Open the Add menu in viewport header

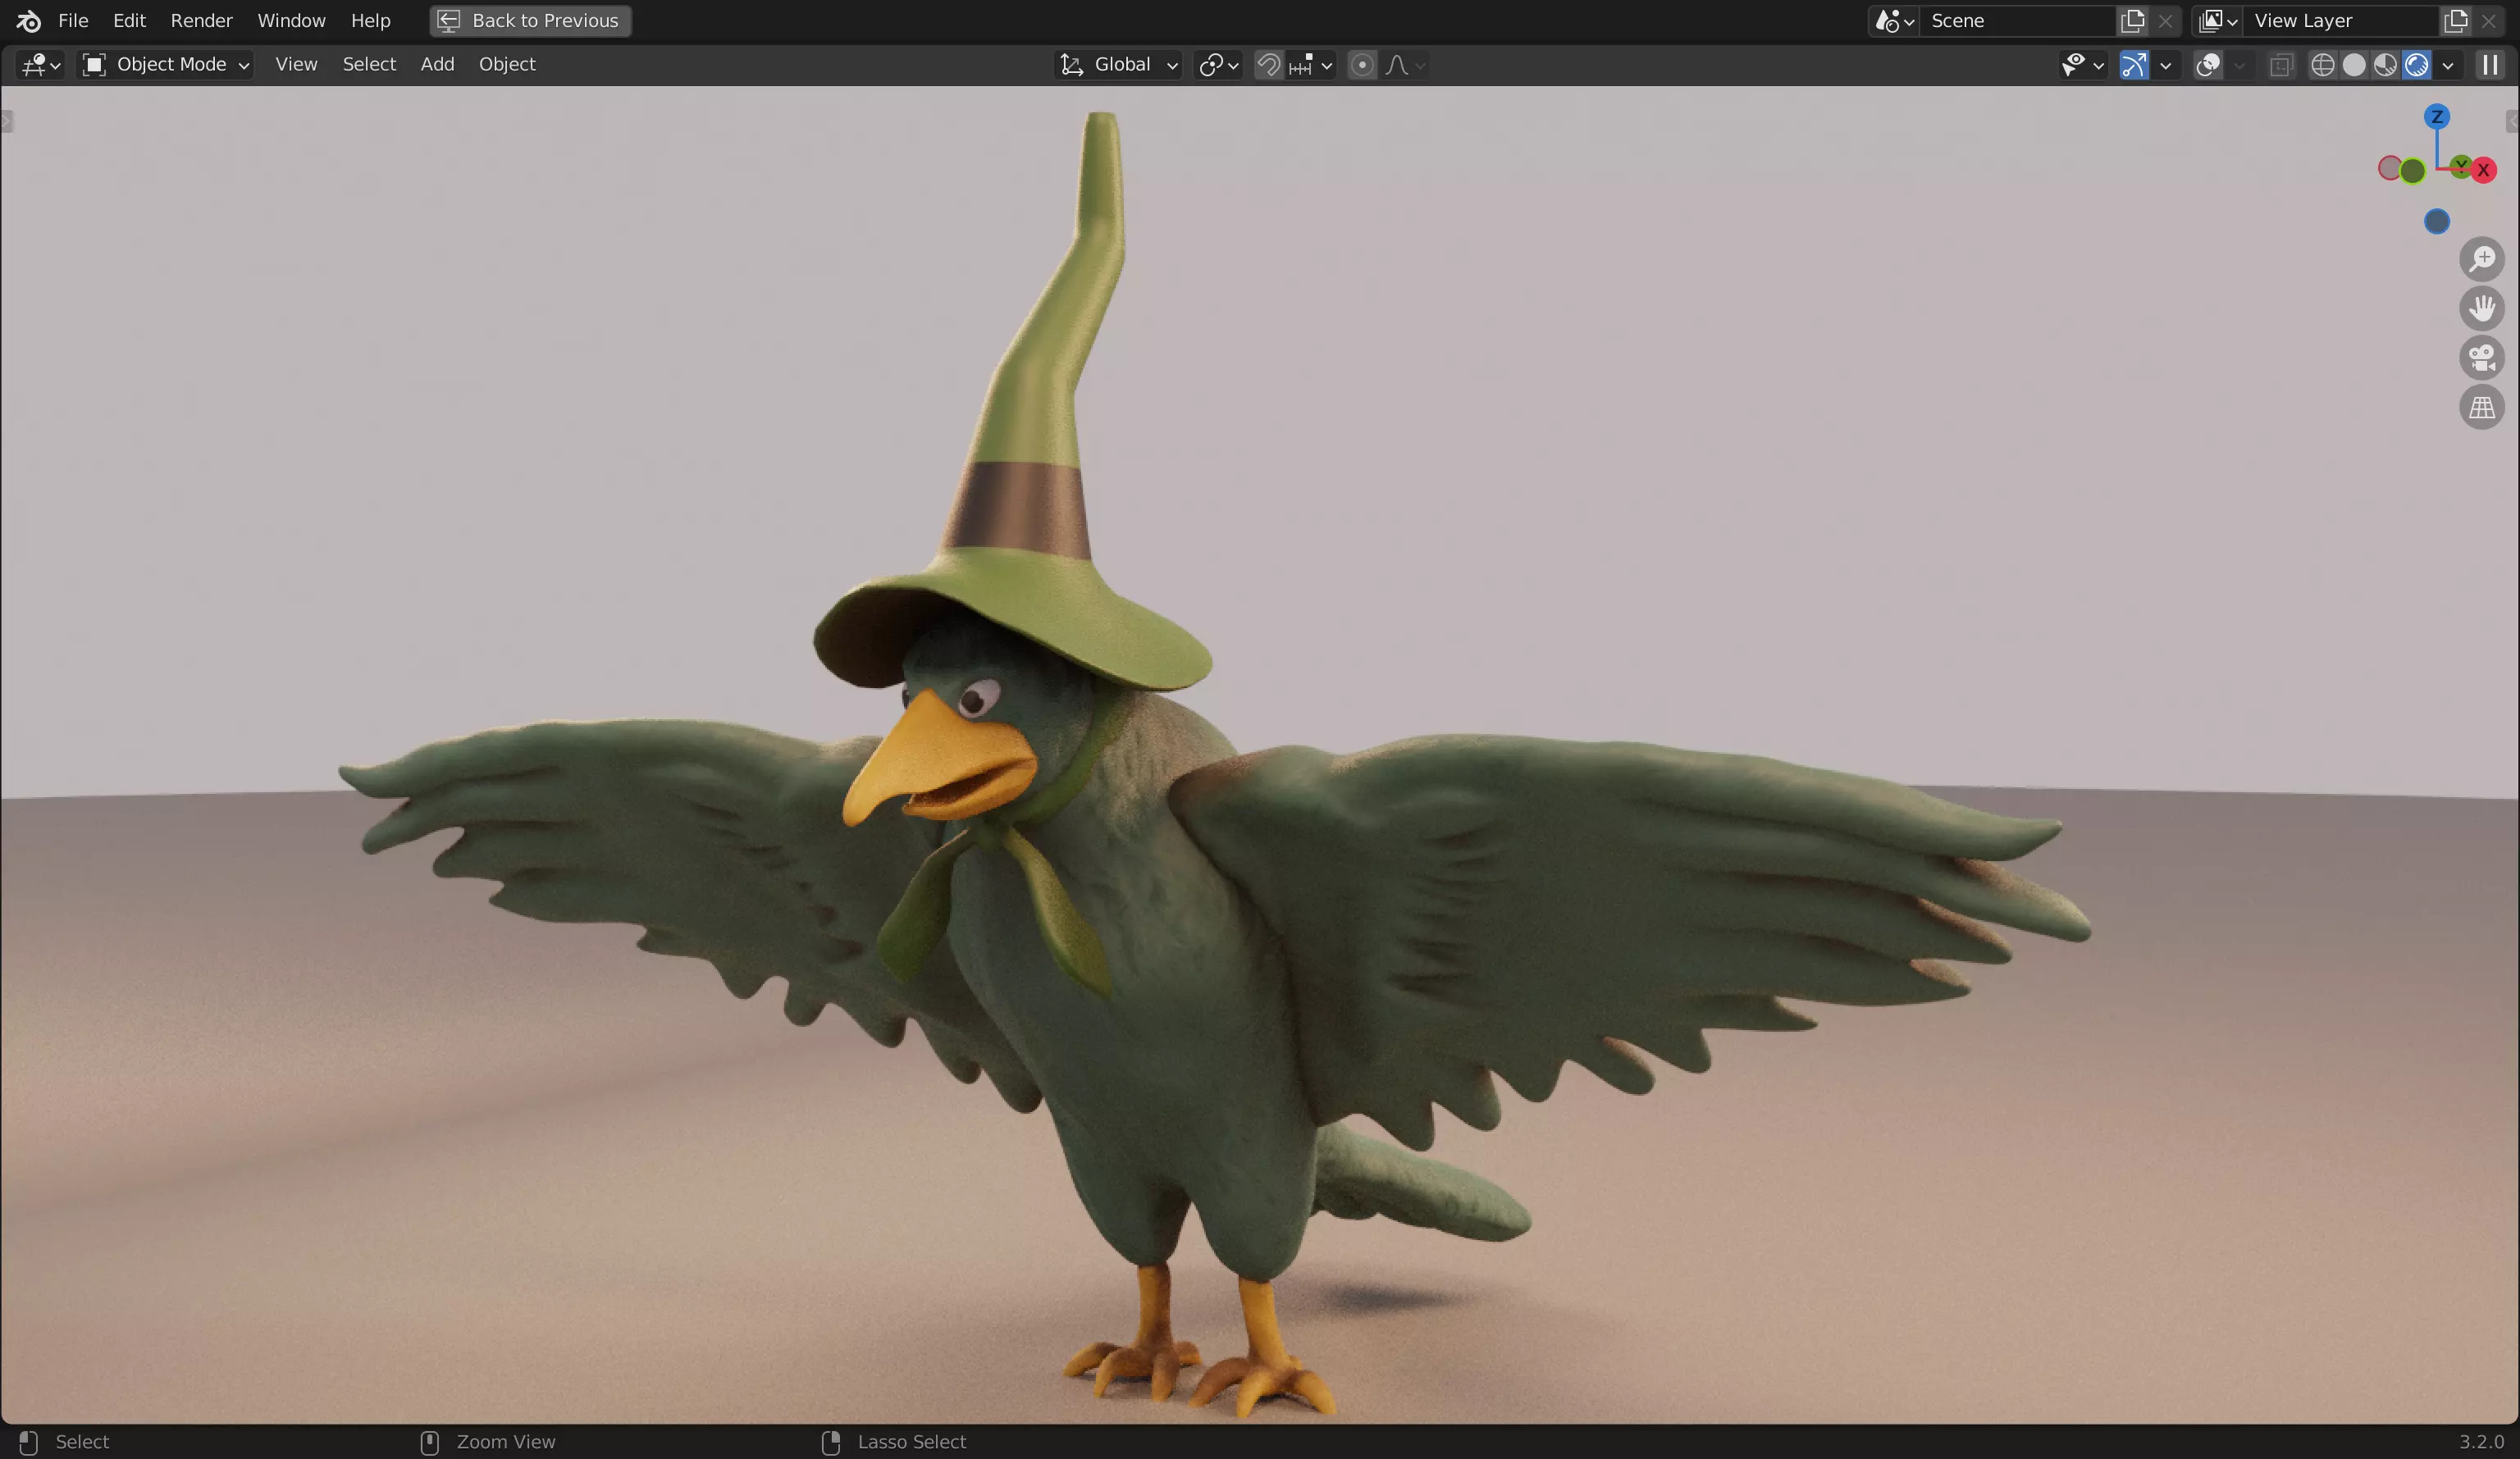(x=437, y=65)
